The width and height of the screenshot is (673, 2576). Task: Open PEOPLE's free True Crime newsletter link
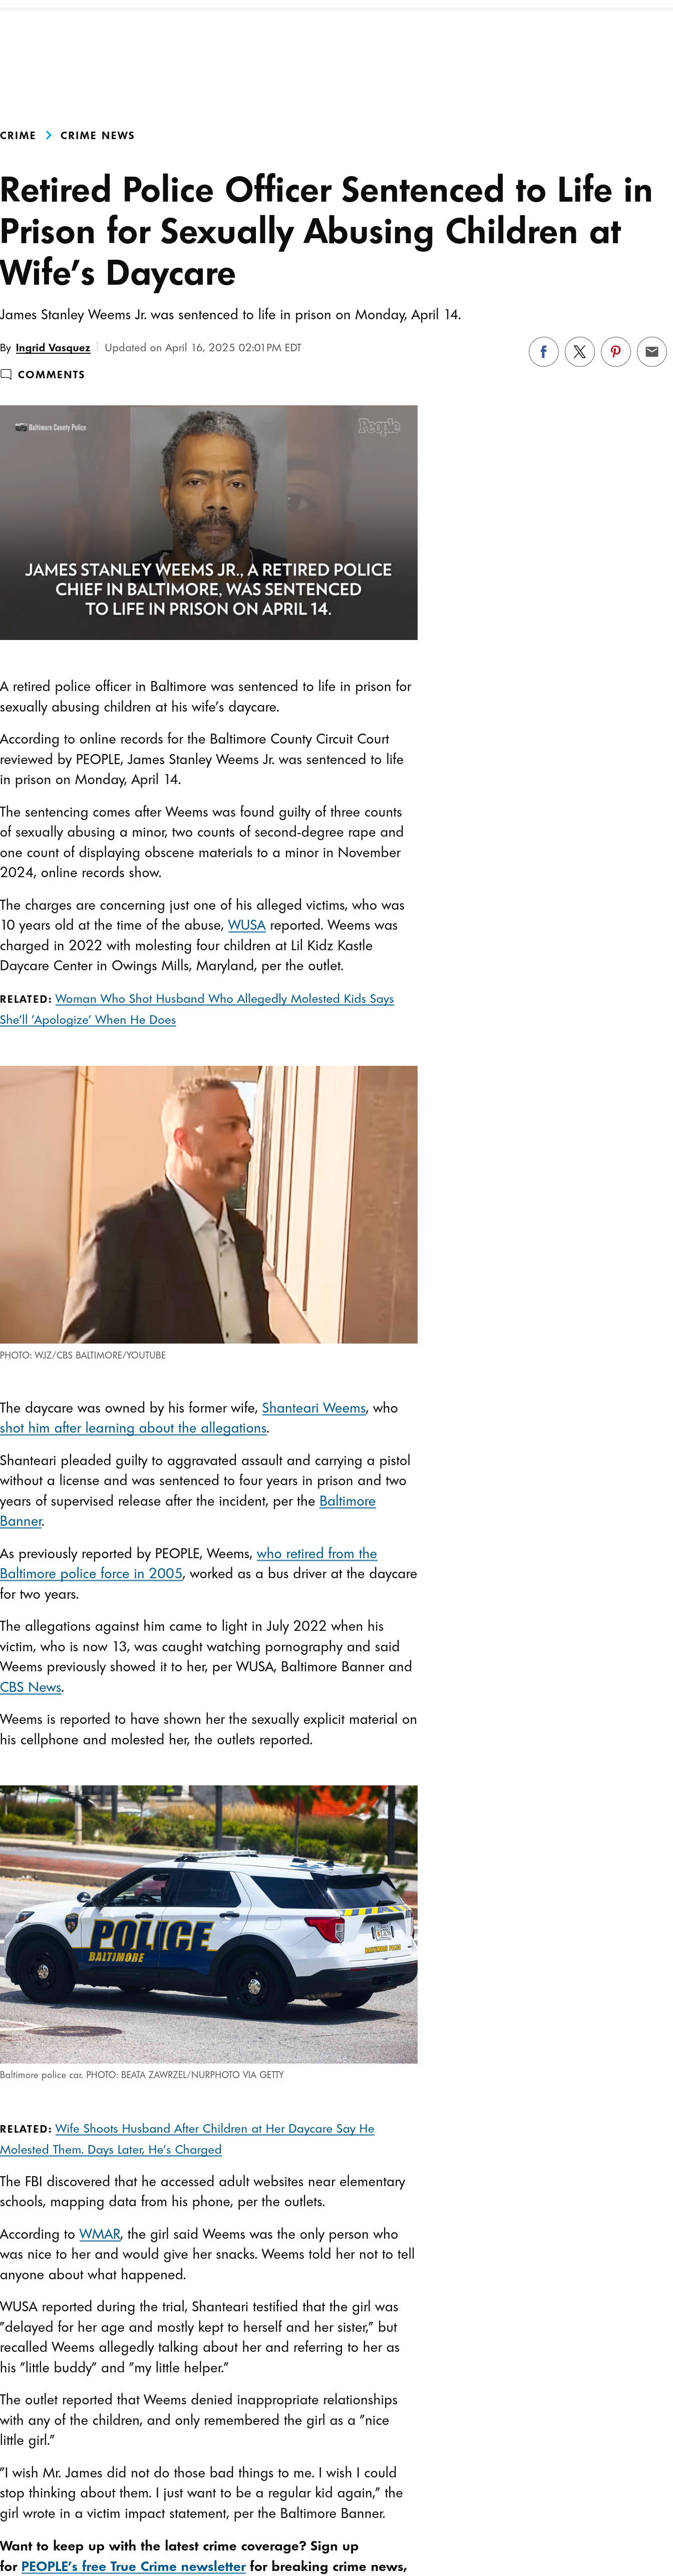(133, 2566)
